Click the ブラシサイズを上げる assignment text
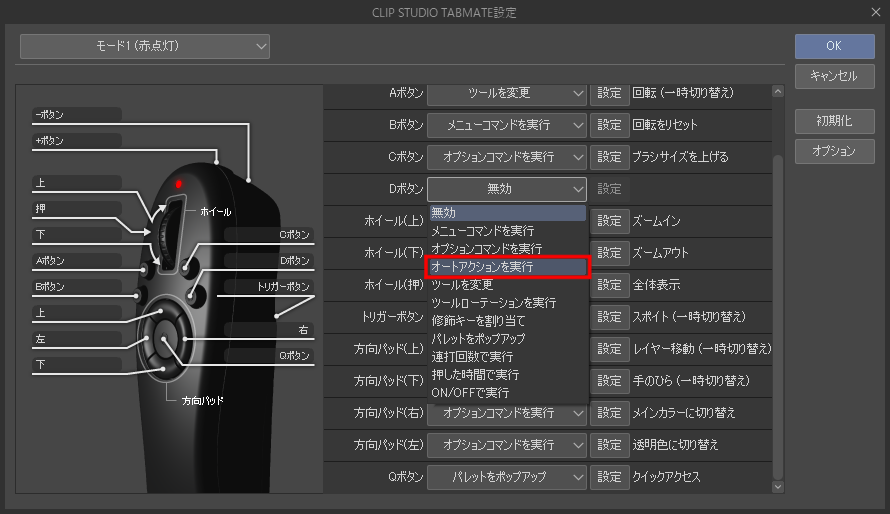Screen dimensions: 890x514 (x=680, y=157)
